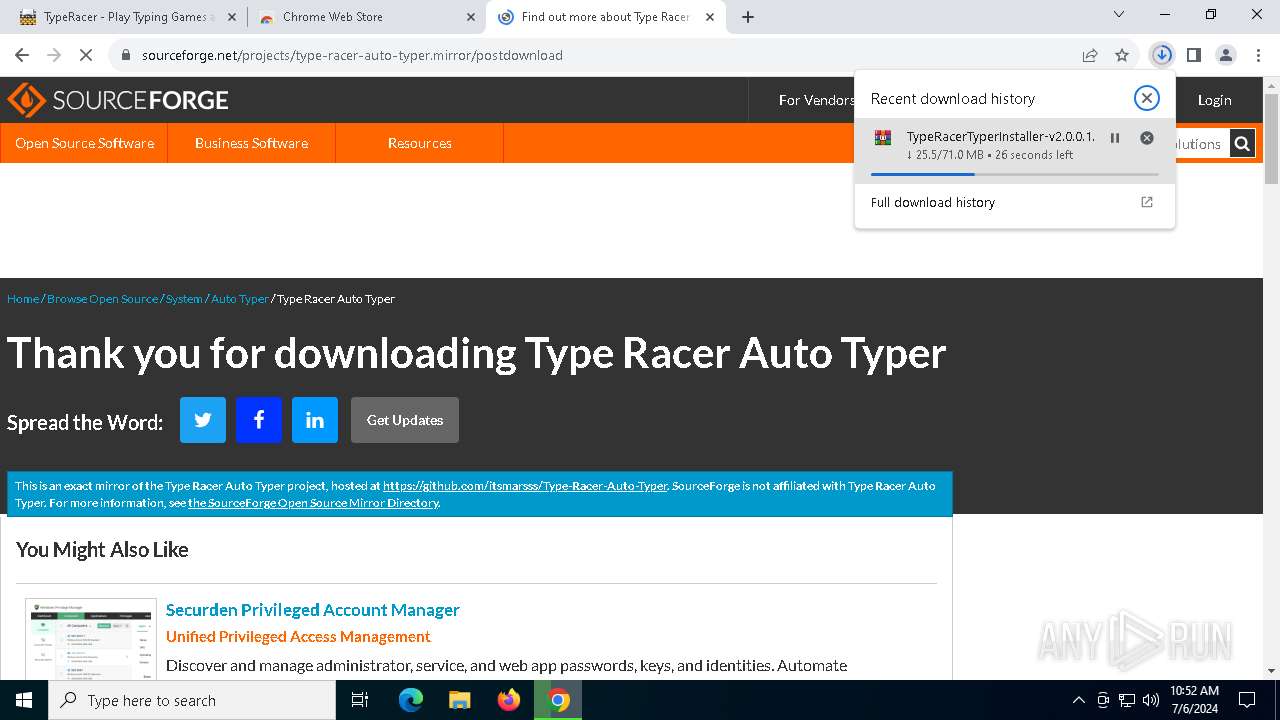The image size is (1280, 720).
Task: Click the site search magnifier button
Action: (1242, 144)
